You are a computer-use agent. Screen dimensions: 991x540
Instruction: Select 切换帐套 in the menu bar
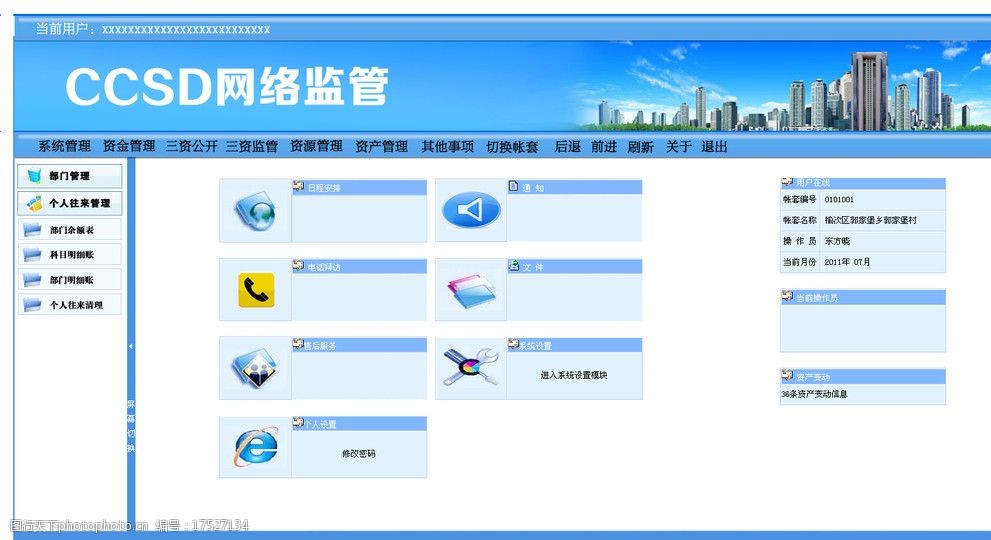(x=513, y=147)
